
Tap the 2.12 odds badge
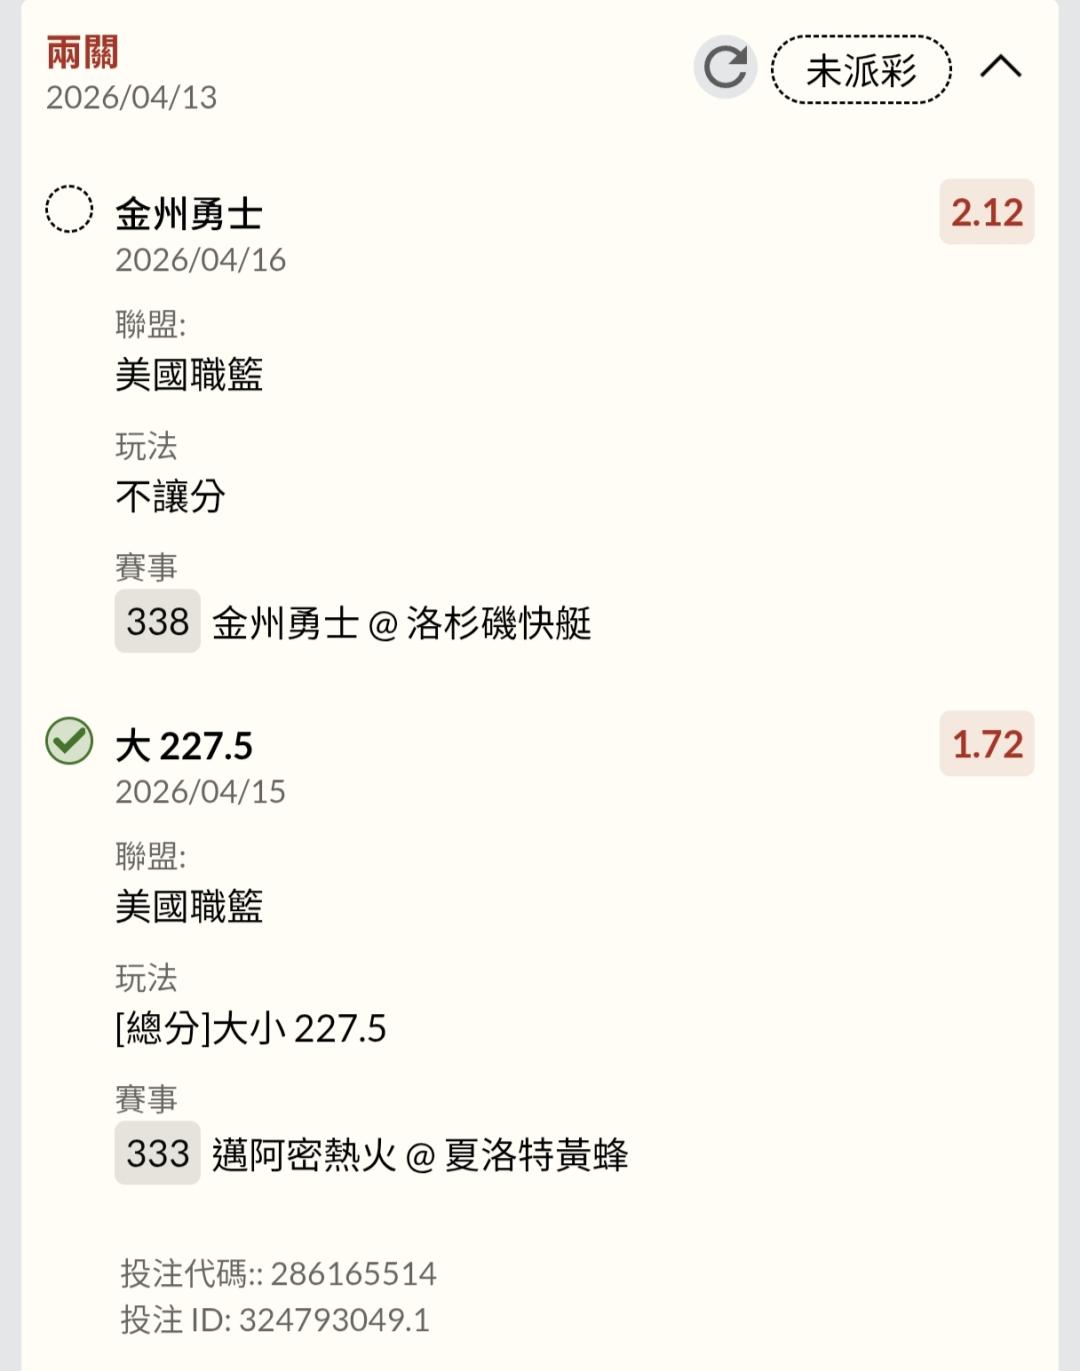tap(986, 212)
